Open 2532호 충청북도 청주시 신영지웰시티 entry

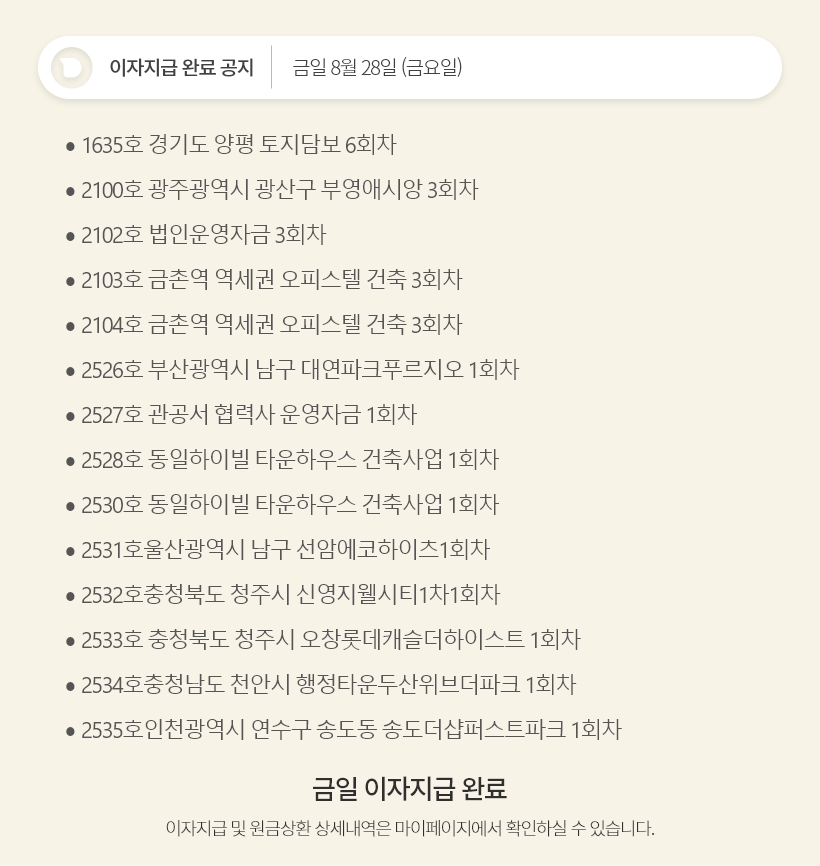click(291, 595)
